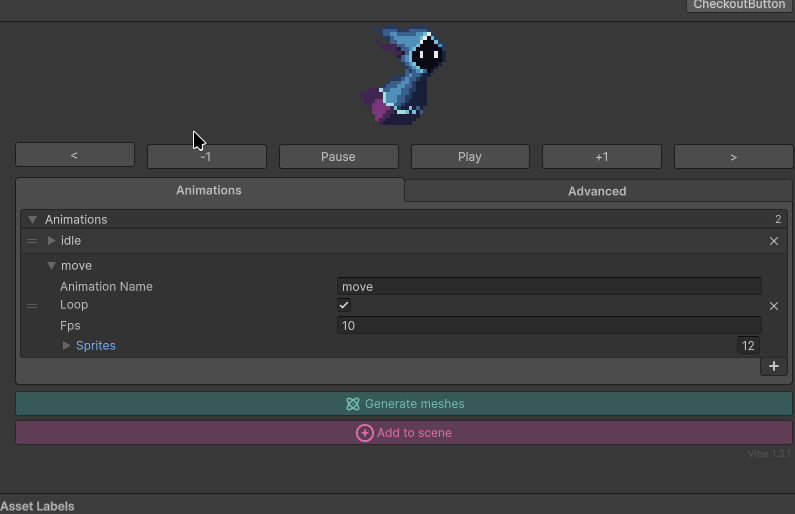The height and width of the screenshot is (514, 795).
Task: Grab the drag handle beside move animation
Action: 32,306
